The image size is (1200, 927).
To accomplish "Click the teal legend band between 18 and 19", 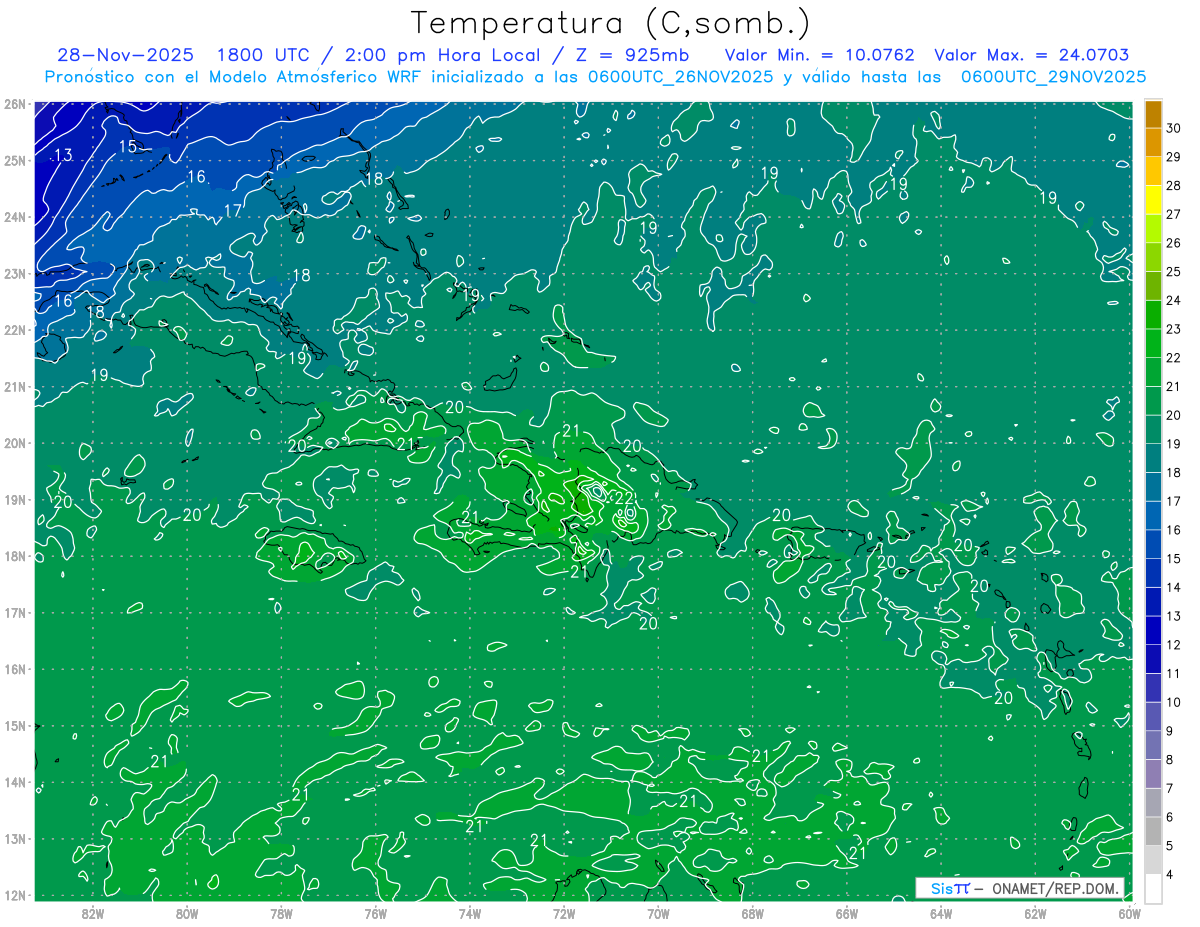I will click(1153, 458).
